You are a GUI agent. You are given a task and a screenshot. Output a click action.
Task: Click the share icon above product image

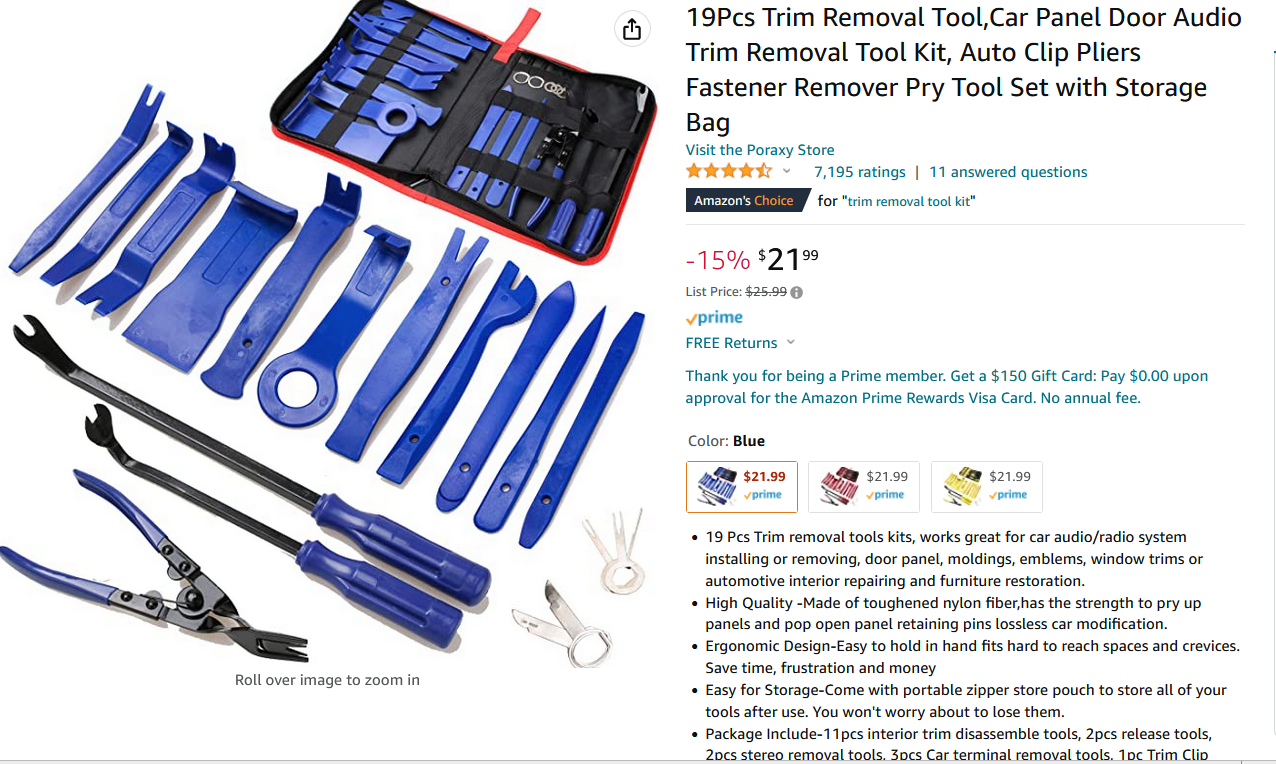(x=631, y=30)
